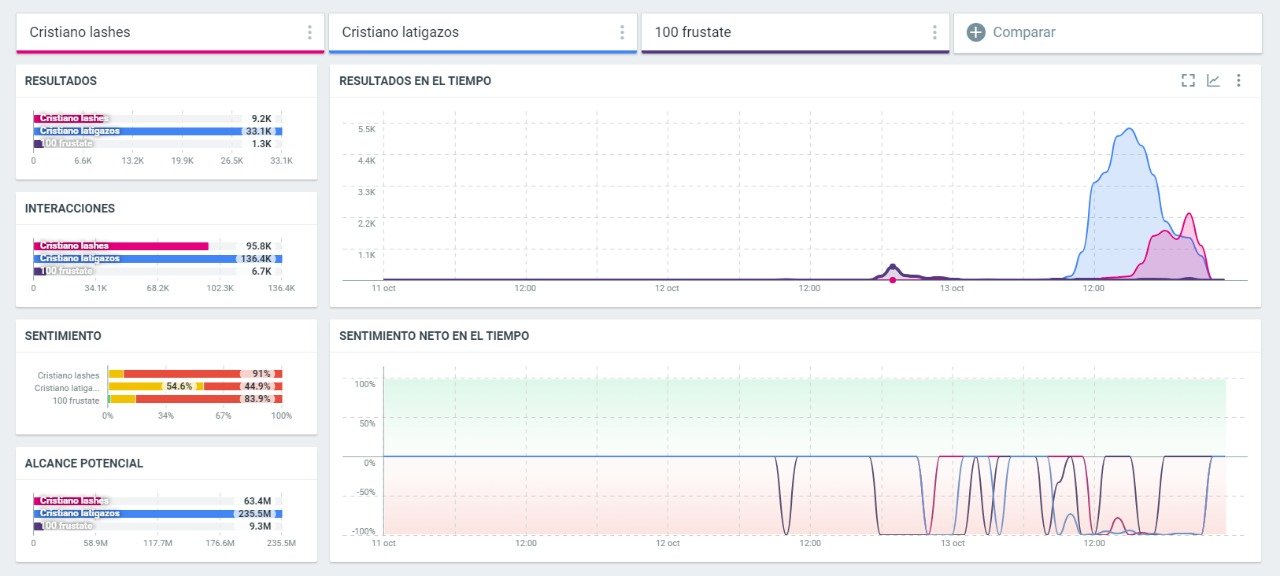1280x576 pixels.
Task: Click the blue latigazos peak in the results chart
Action: click(1129, 130)
